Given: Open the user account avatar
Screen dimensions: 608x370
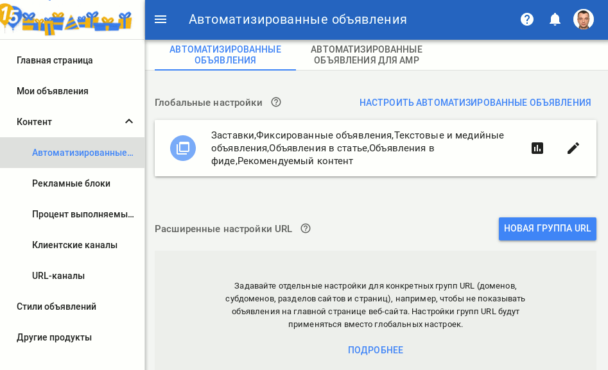Looking at the screenshot, I should (583, 19).
